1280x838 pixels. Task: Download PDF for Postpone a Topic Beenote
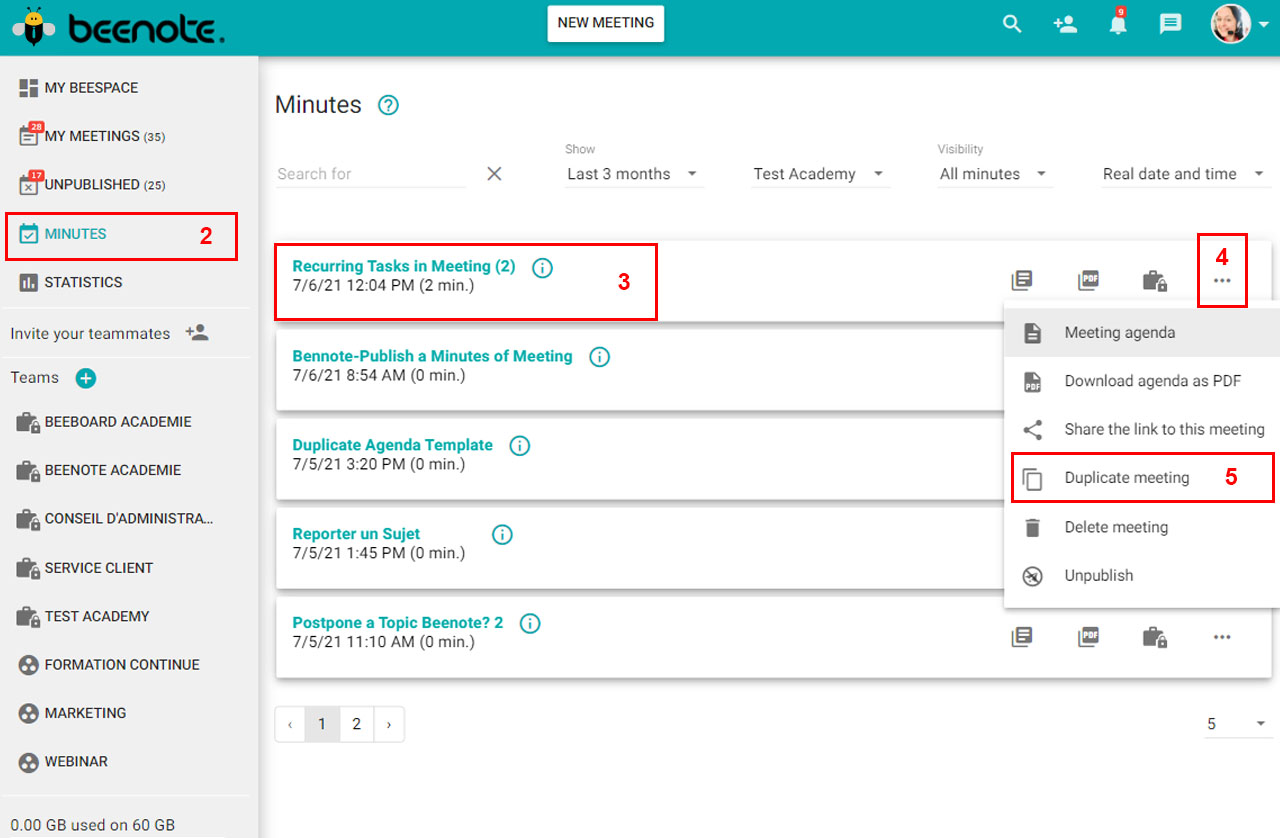[x=1088, y=637]
